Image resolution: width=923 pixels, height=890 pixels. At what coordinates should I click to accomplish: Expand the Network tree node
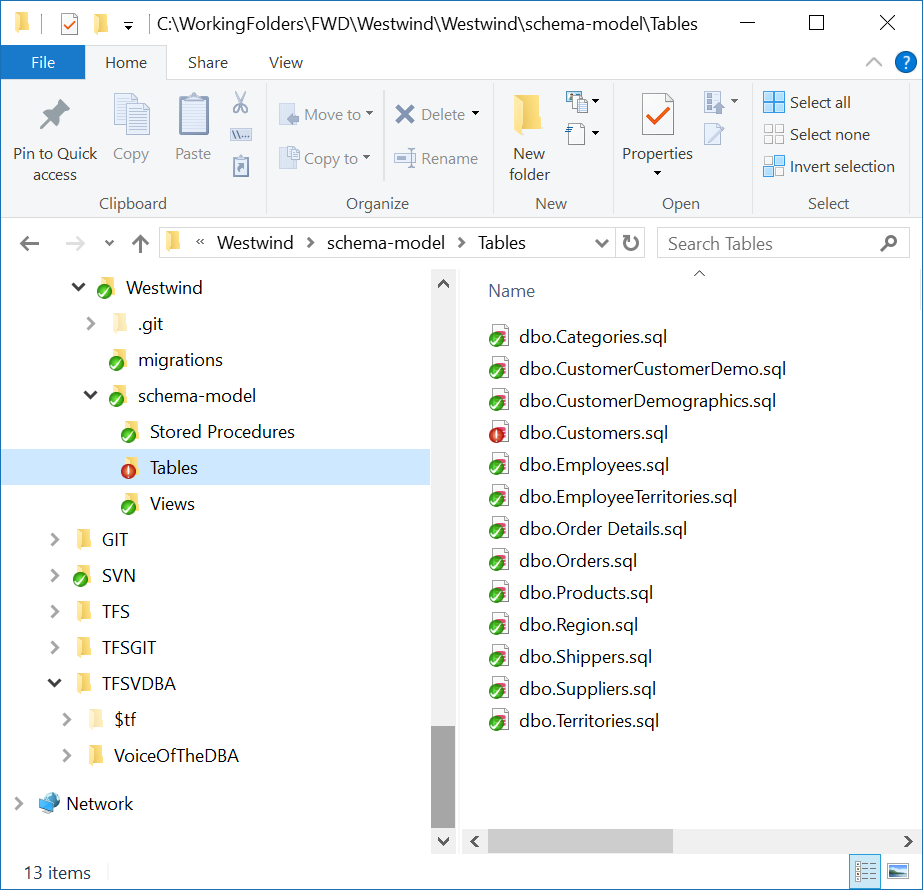[19, 804]
